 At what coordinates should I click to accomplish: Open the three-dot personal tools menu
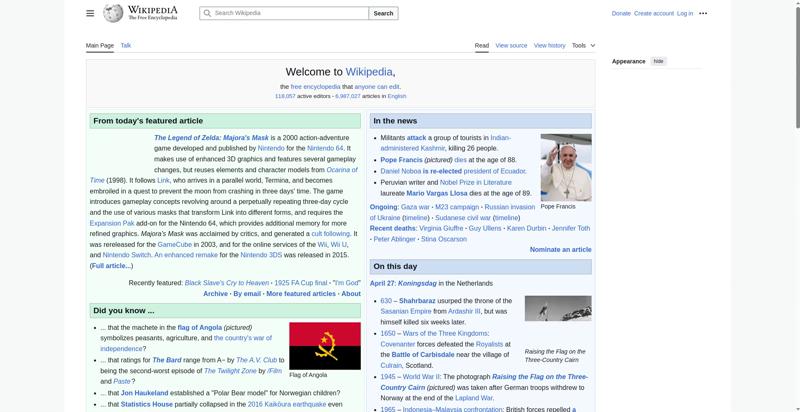coord(703,13)
